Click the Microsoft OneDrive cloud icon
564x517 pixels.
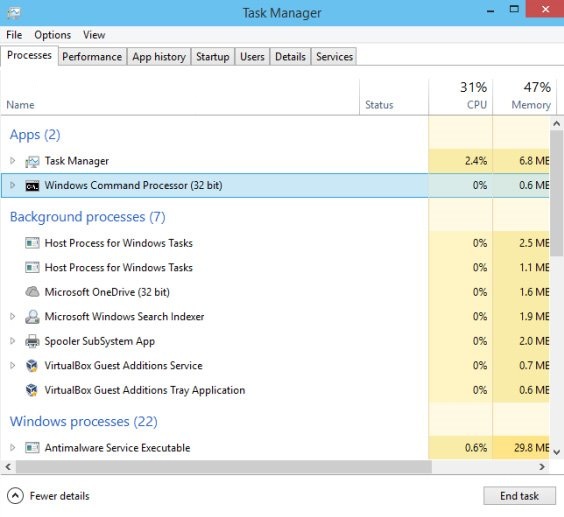click(32, 292)
